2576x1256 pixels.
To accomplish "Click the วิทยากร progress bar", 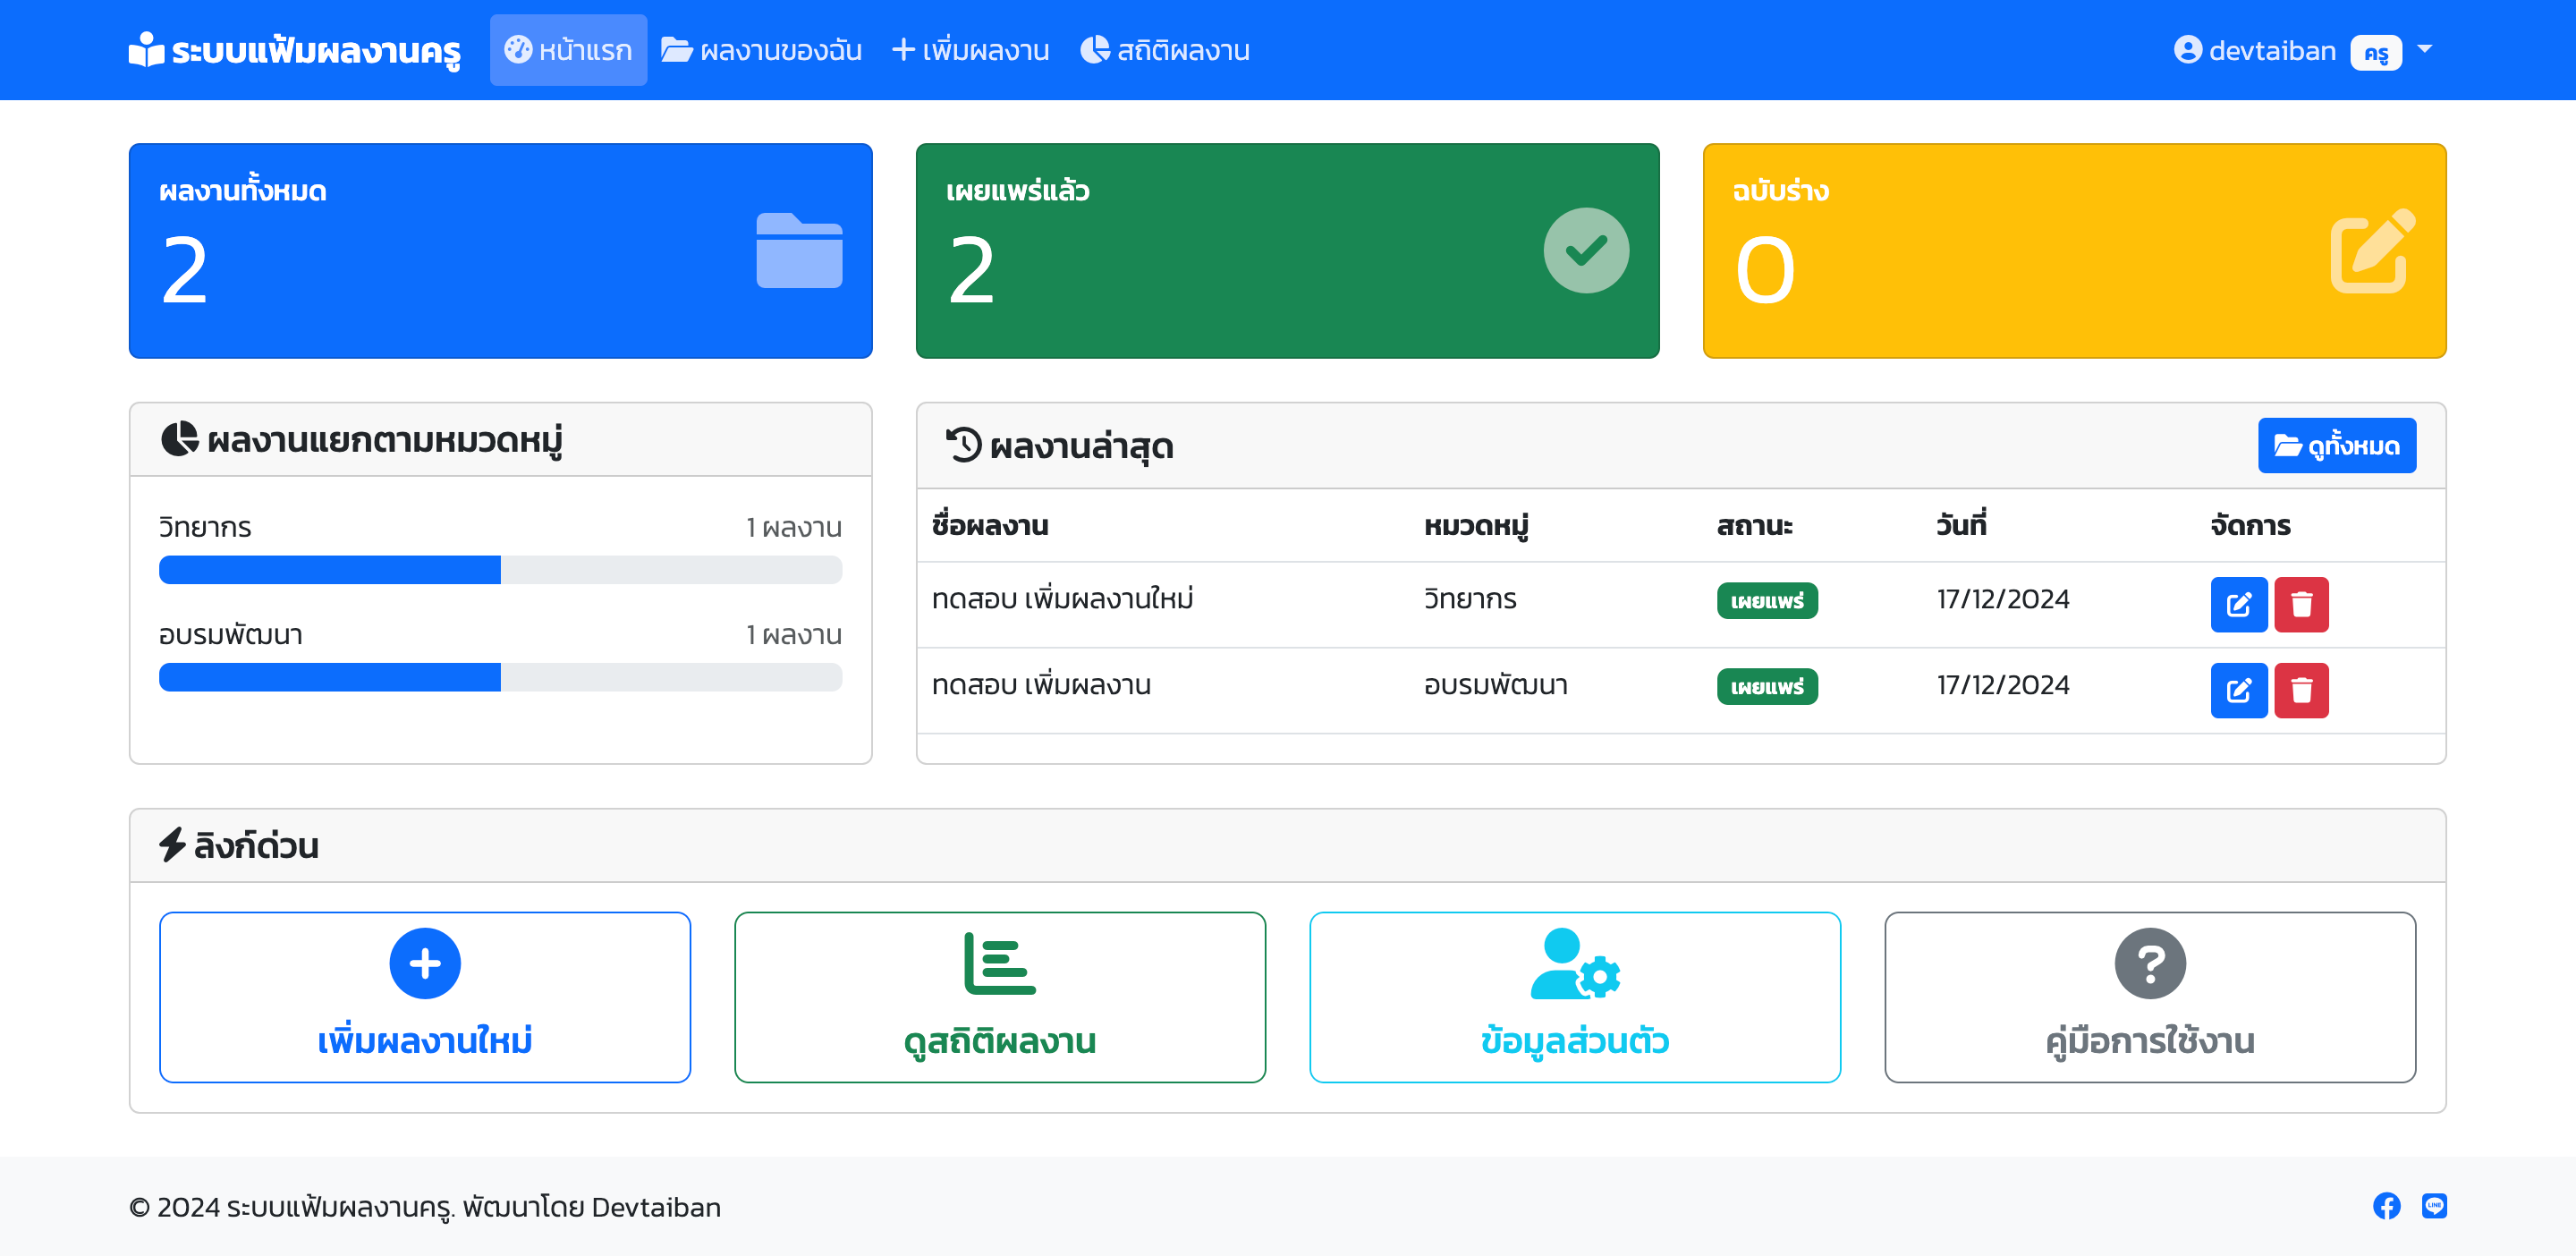I will coord(500,570).
